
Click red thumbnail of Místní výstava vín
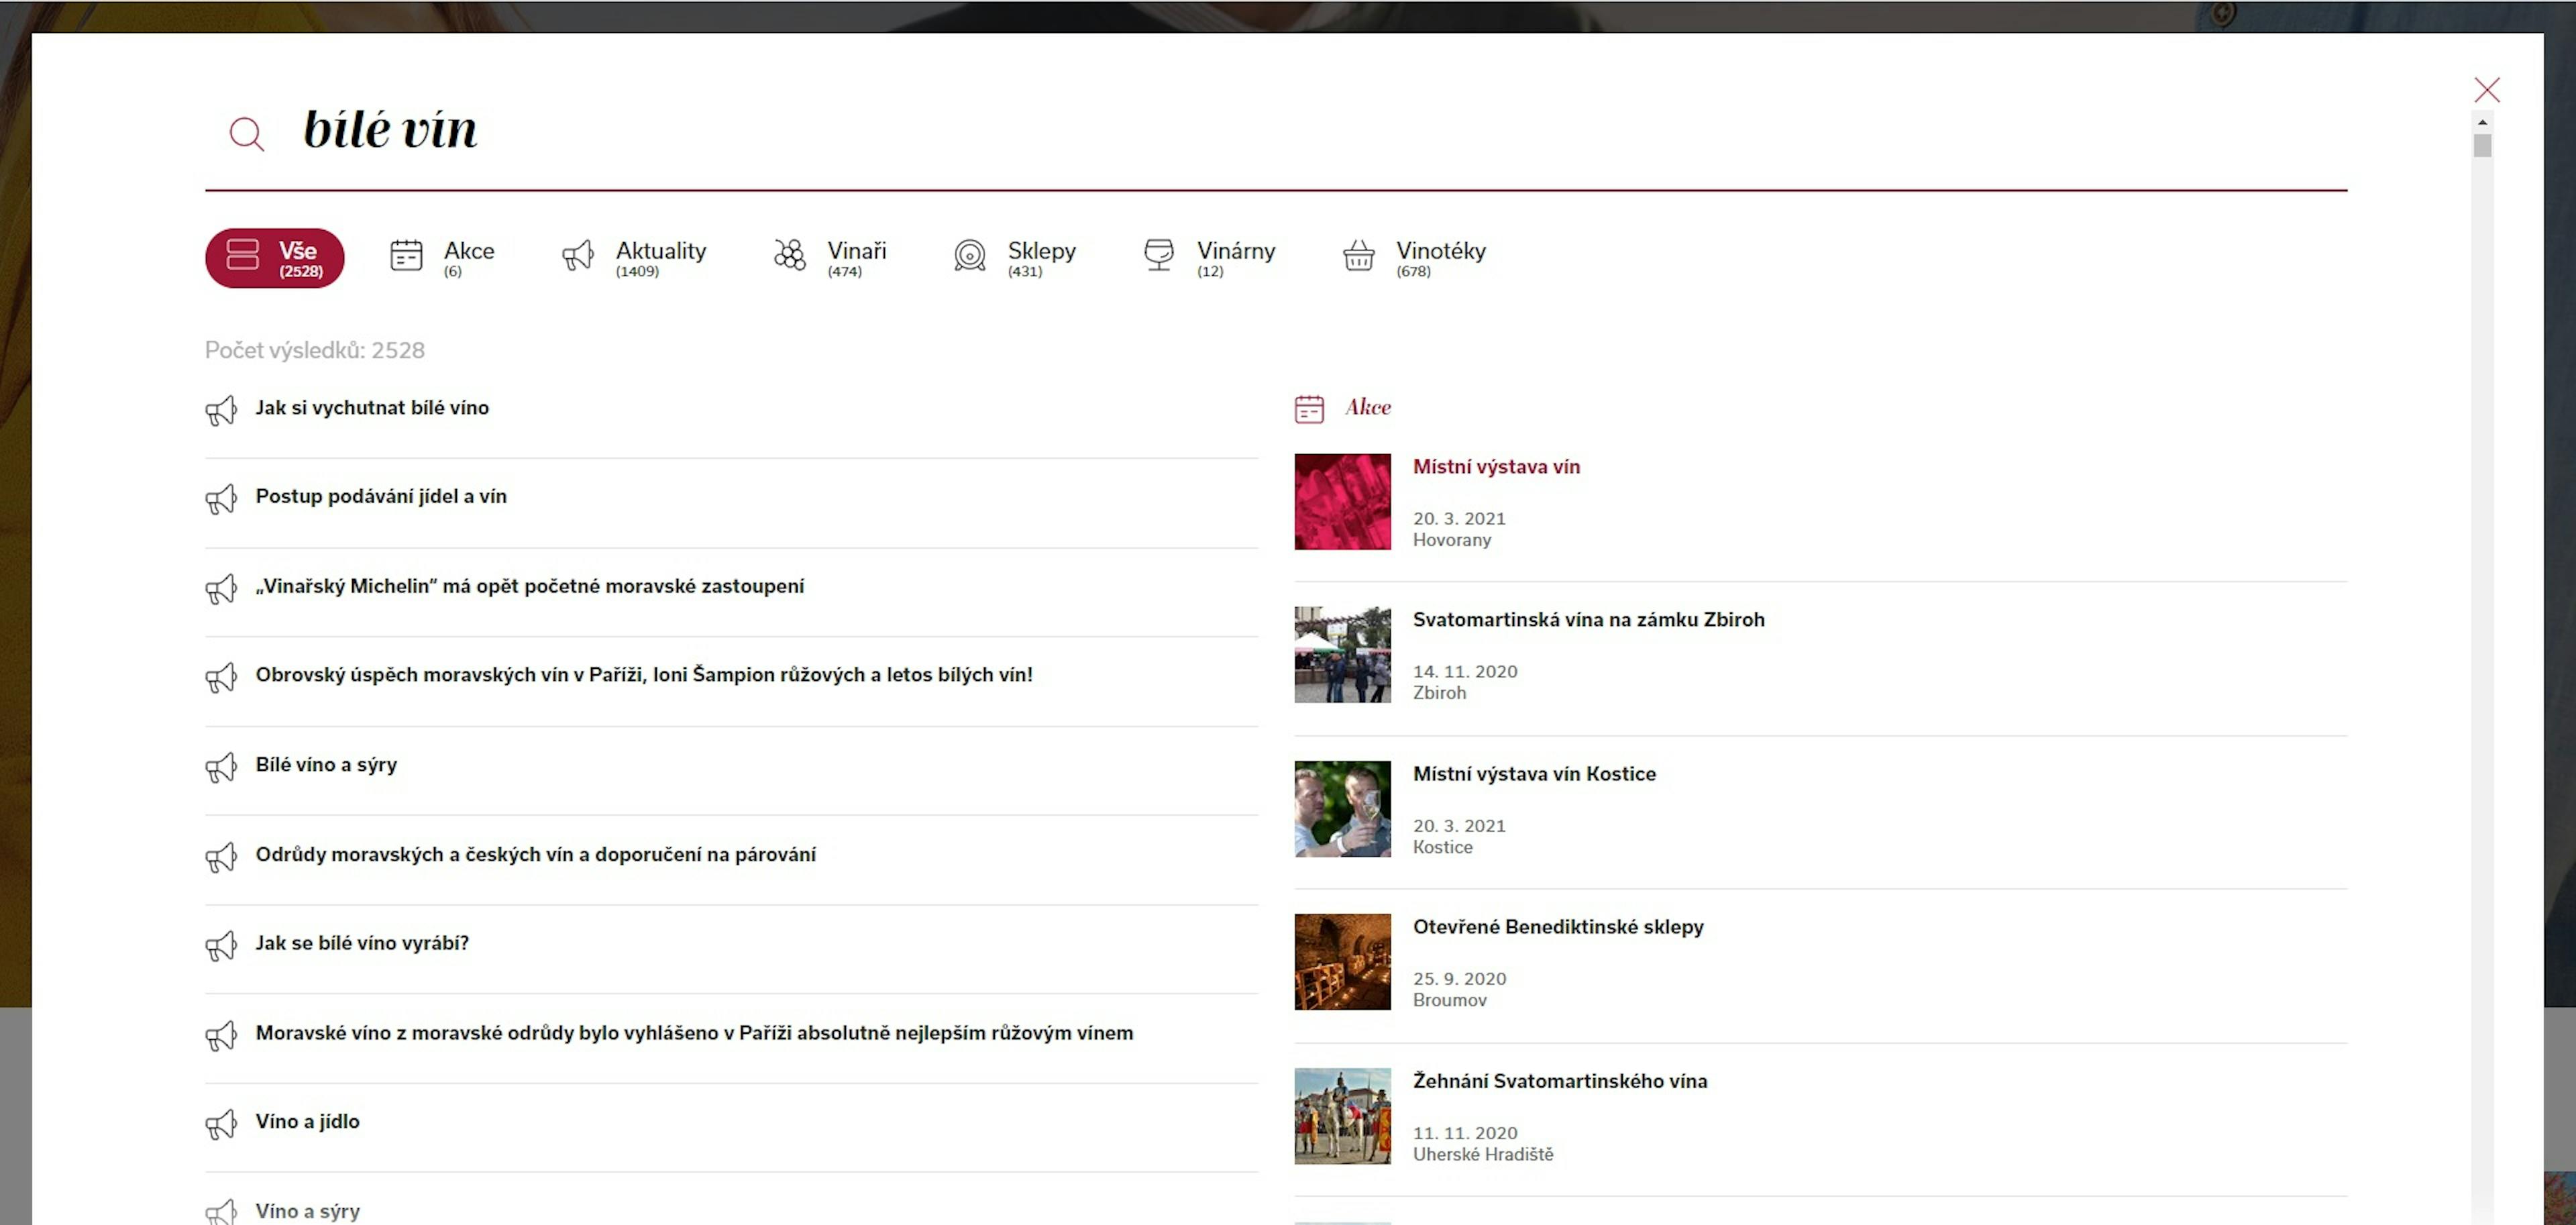[1342, 502]
